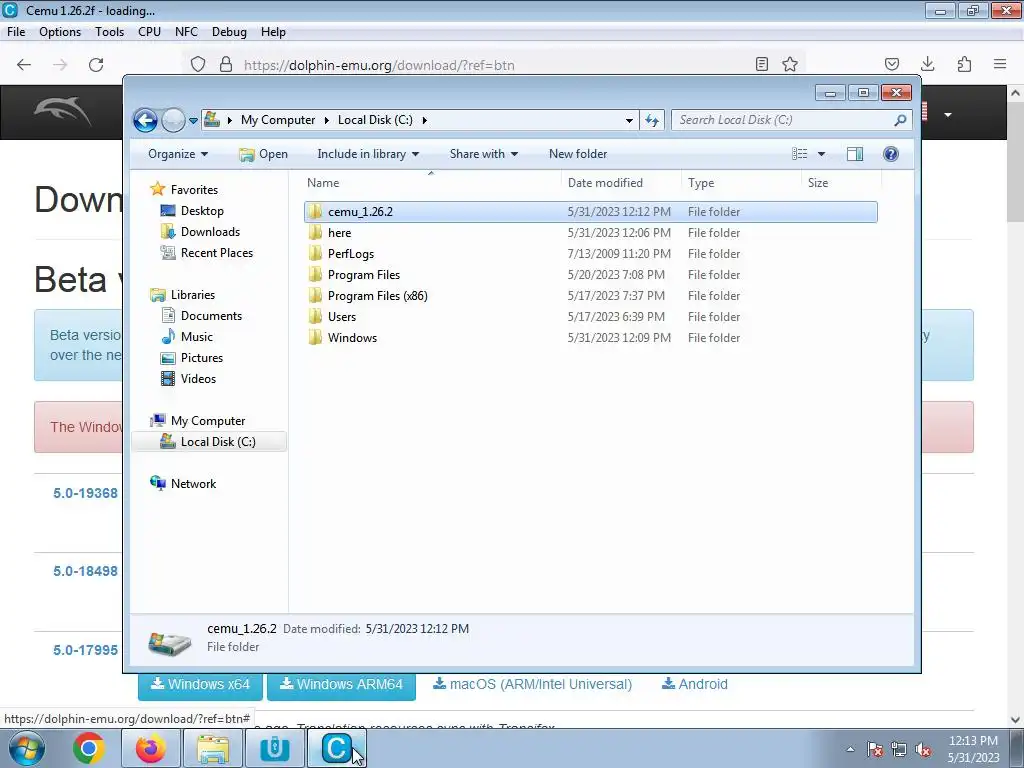Click the Explorer back button
Image resolution: width=1024 pixels, height=768 pixels.
(x=145, y=120)
